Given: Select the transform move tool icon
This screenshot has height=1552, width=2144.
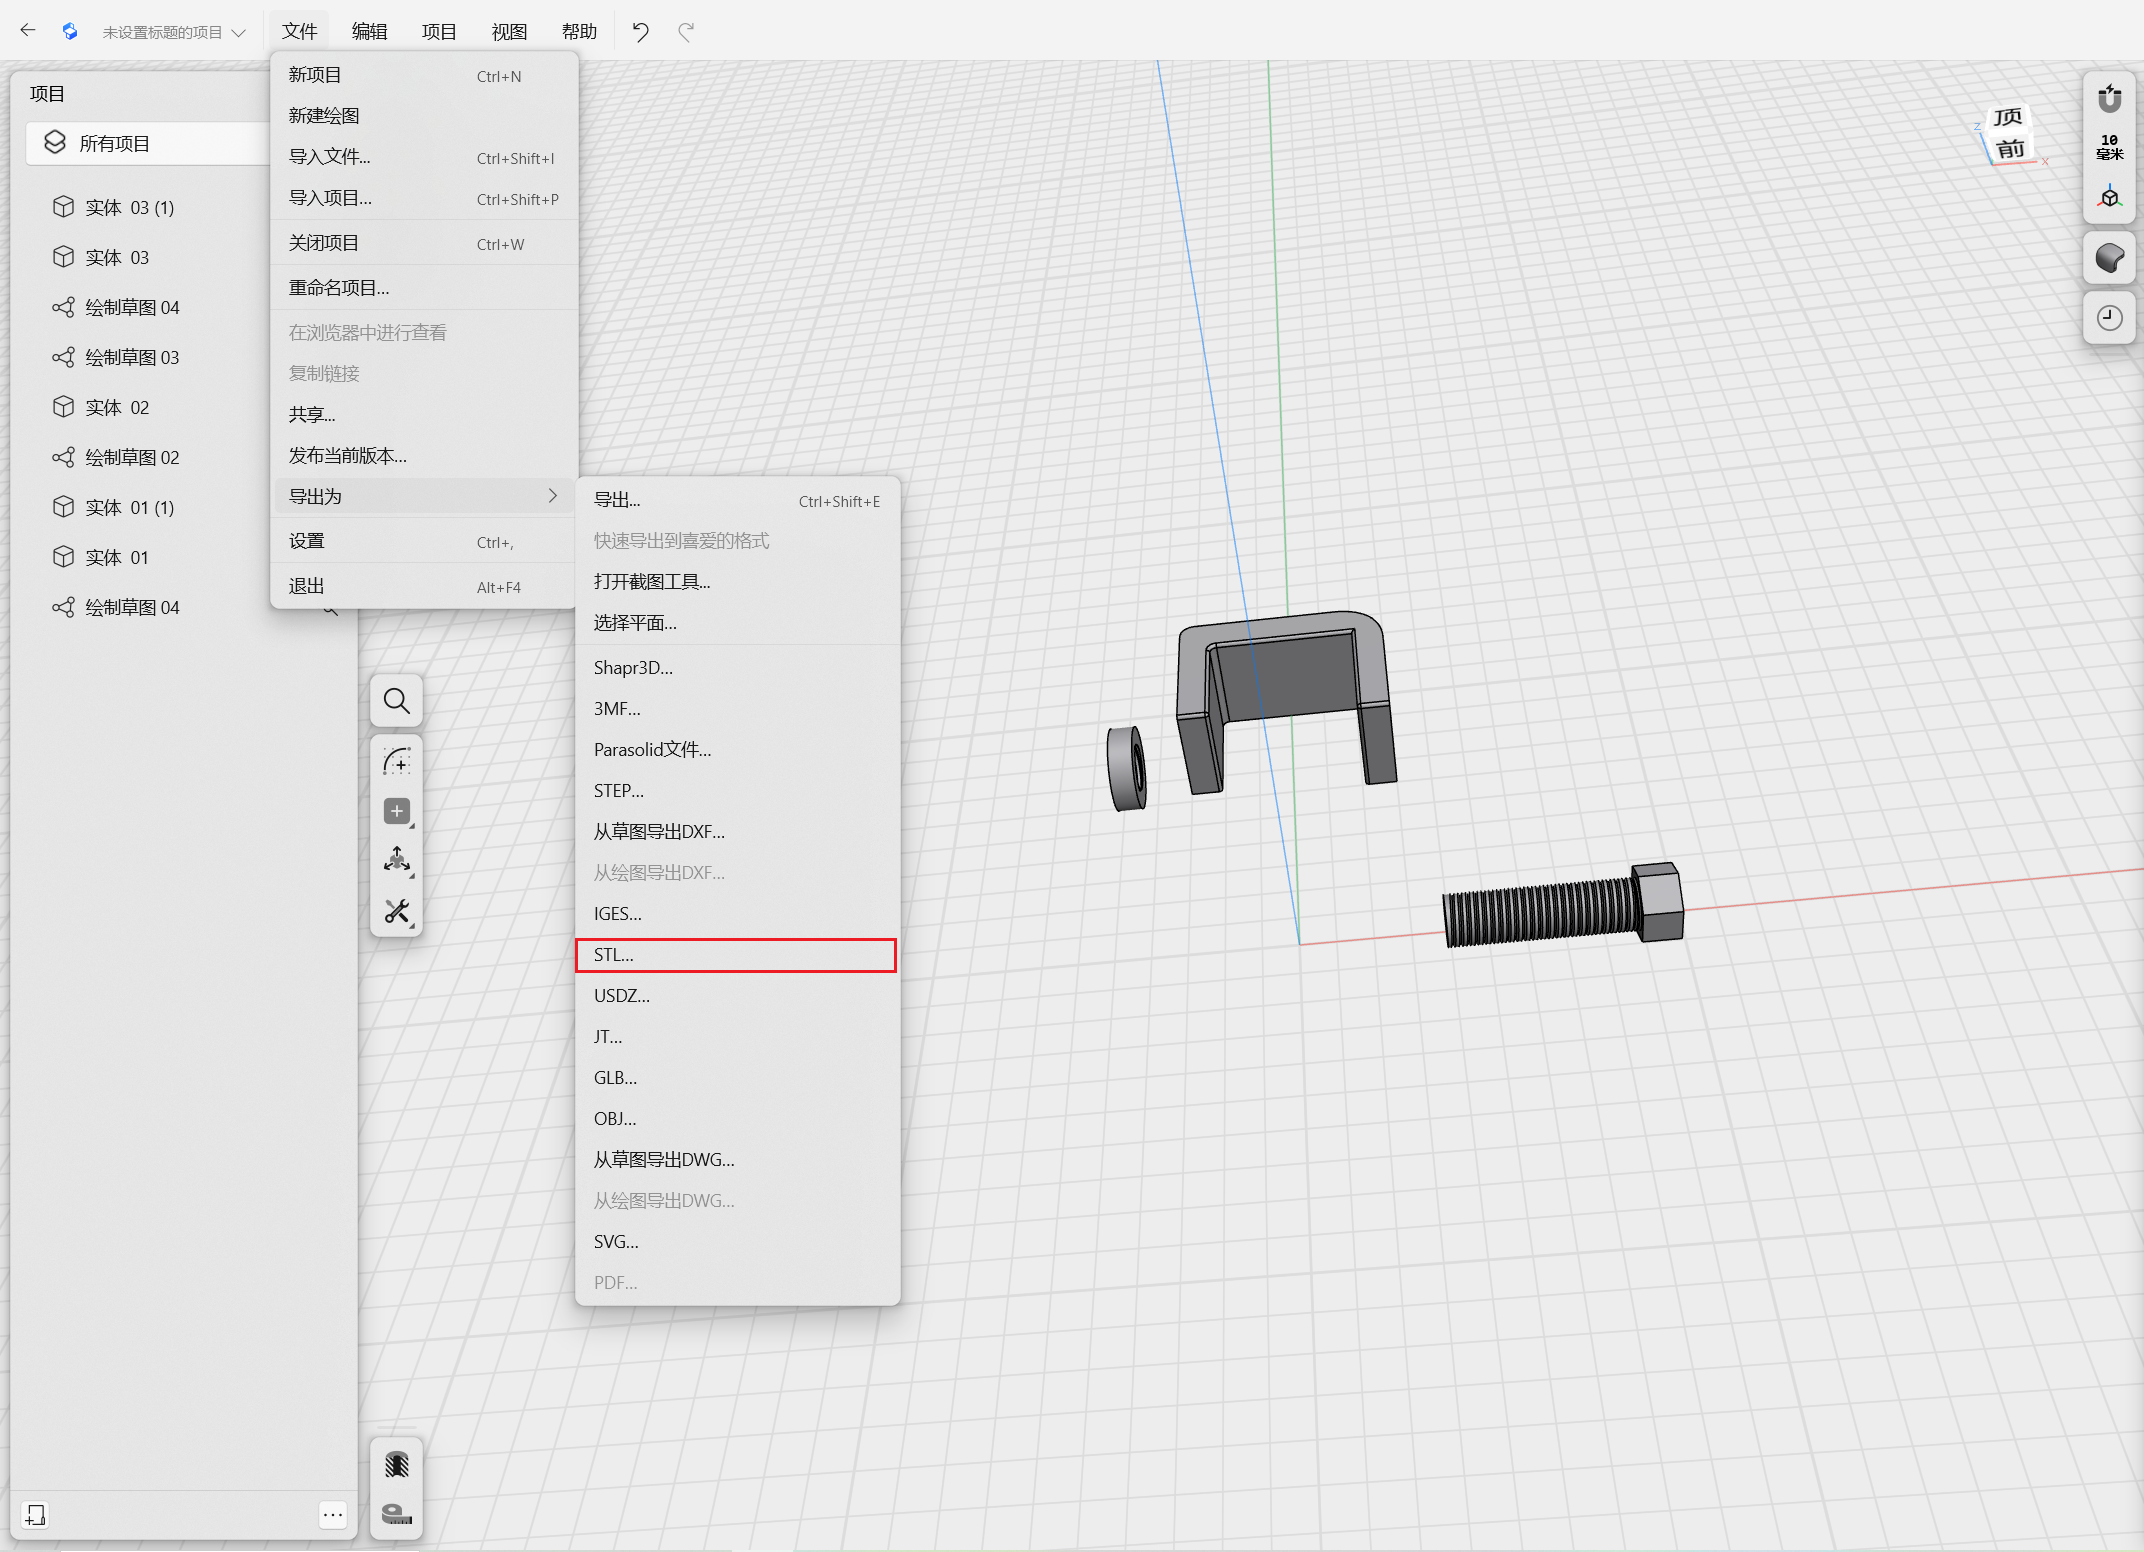Looking at the screenshot, I should point(397,860).
